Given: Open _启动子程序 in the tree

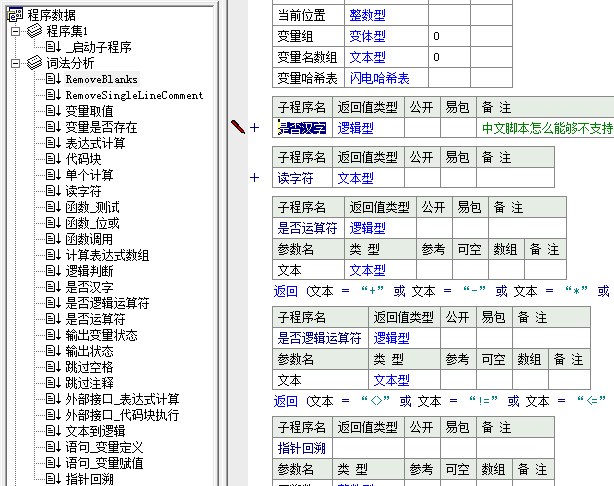Looking at the screenshot, I should 98,47.
